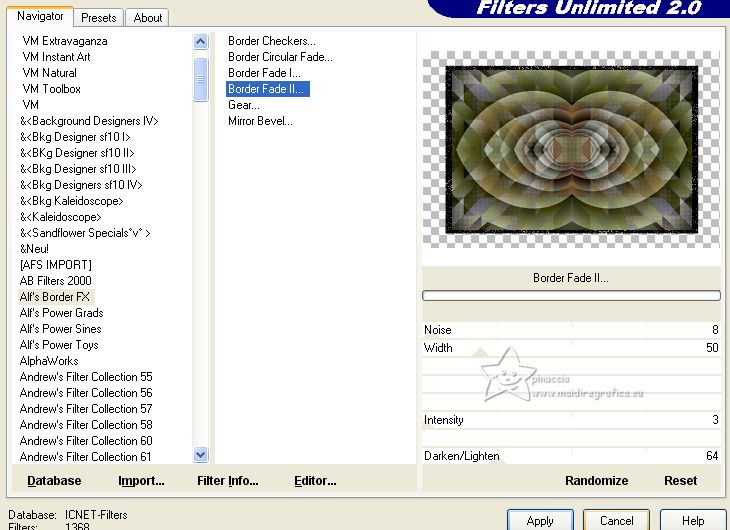Select &<Bkg Designers sf10 IV> category
Viewport: 730px width, 530px height.
pyautogui.click(x=81, y=184)
